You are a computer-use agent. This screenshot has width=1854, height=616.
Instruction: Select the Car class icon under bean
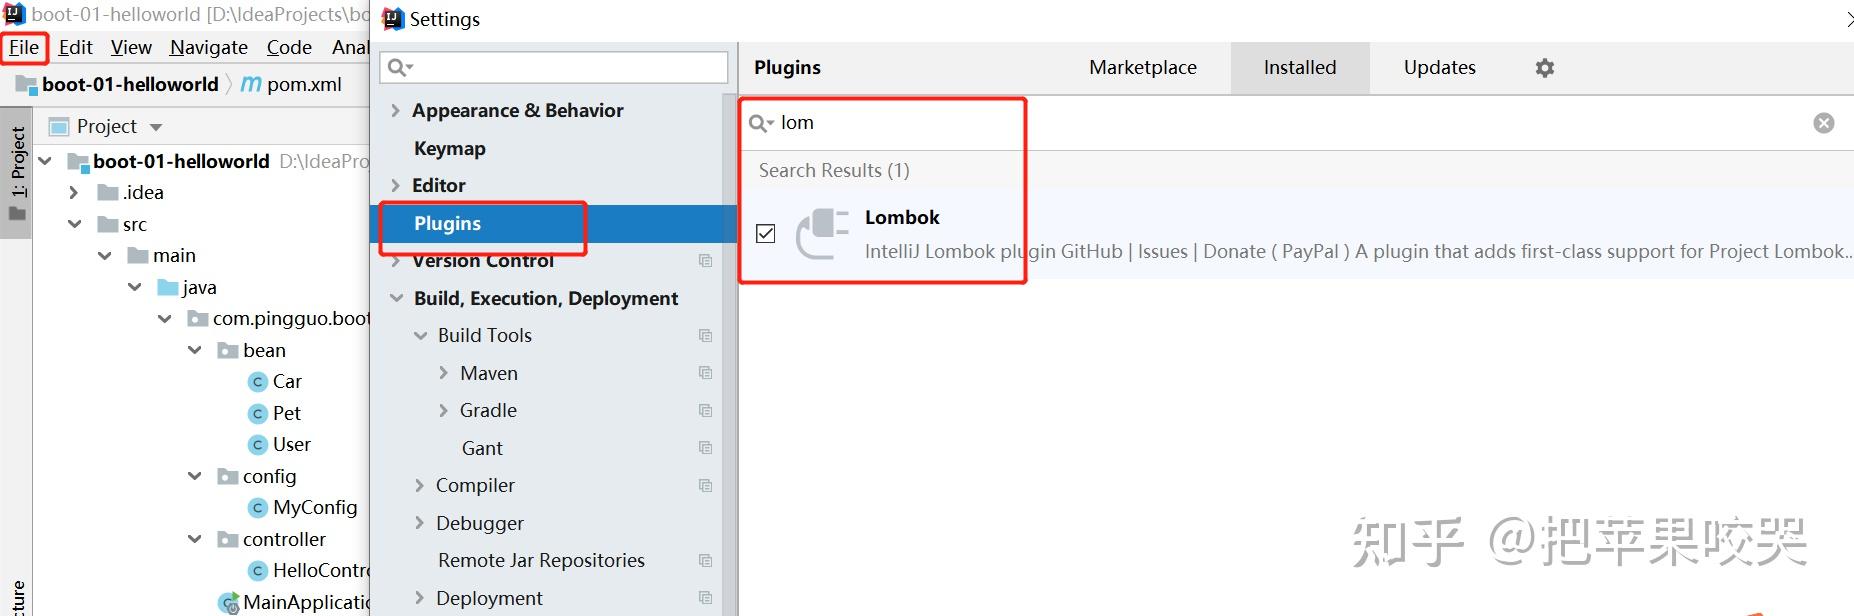[x=258, y=381]
